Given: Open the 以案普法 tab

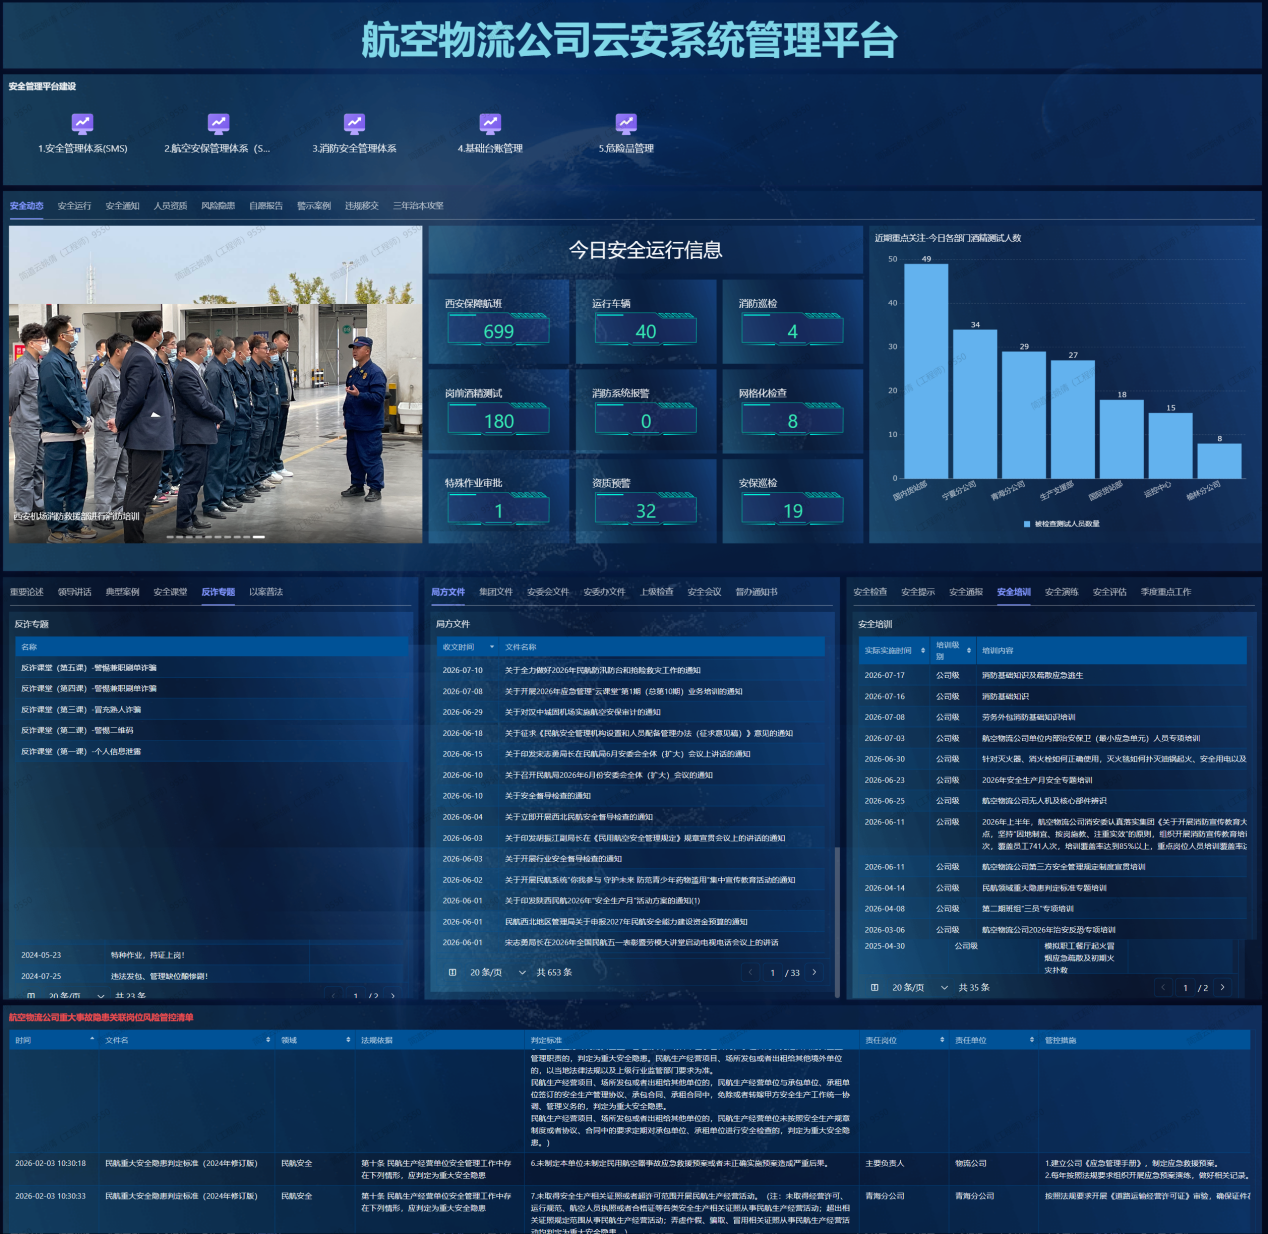Looking at the screenshot, I should (x=266, y=592).
